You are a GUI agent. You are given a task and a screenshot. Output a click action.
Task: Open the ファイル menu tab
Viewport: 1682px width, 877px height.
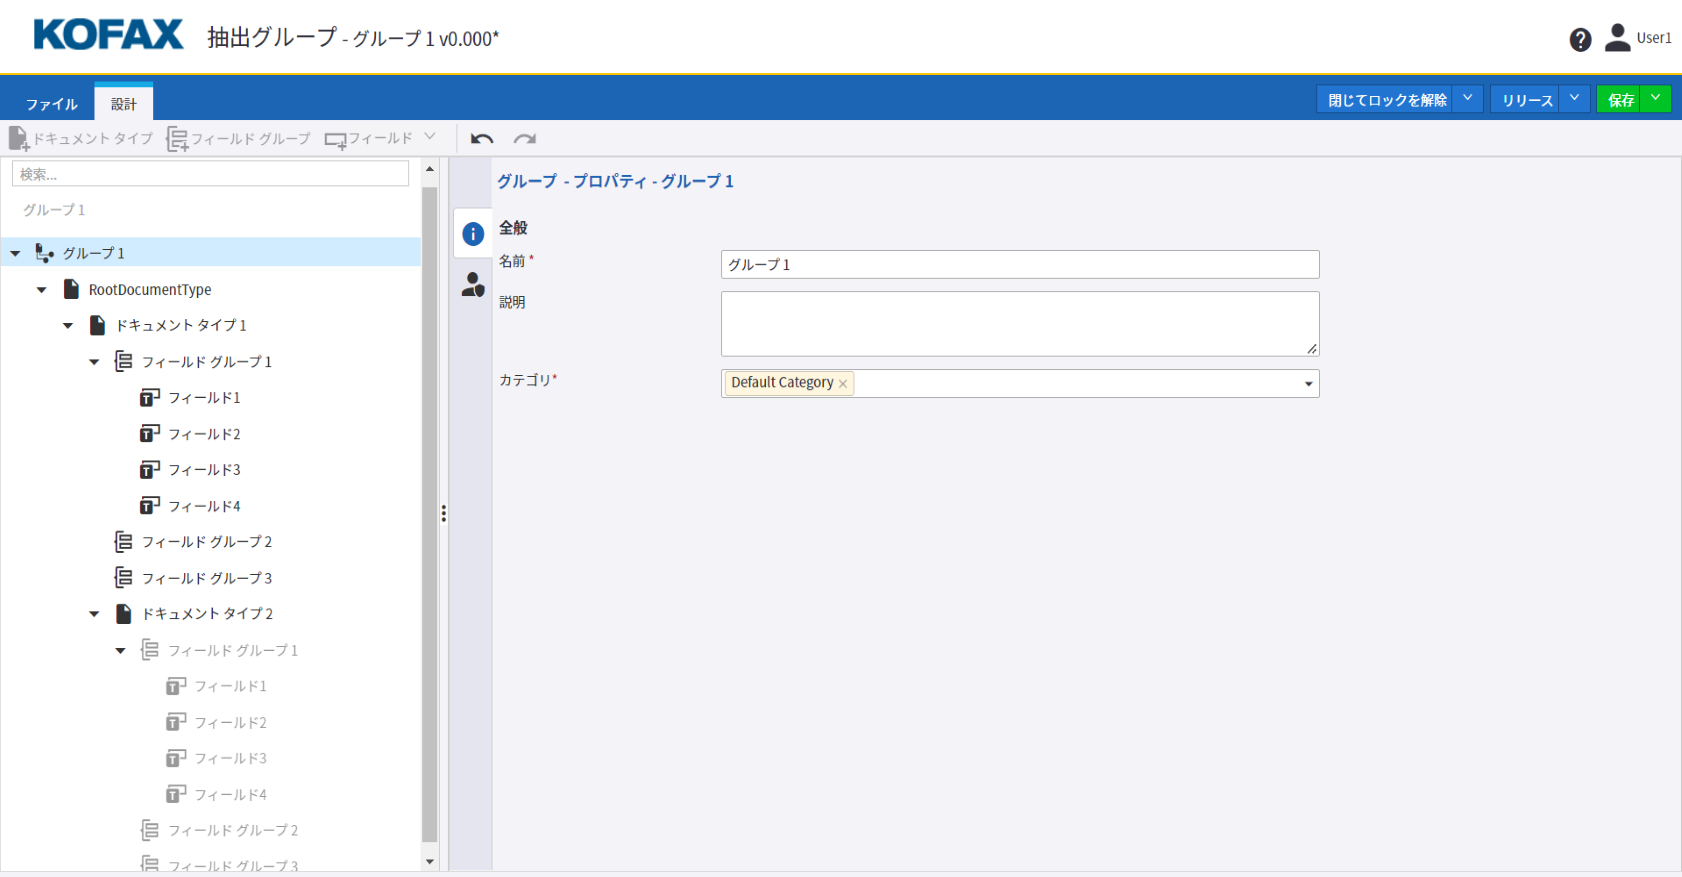(51, 104)
